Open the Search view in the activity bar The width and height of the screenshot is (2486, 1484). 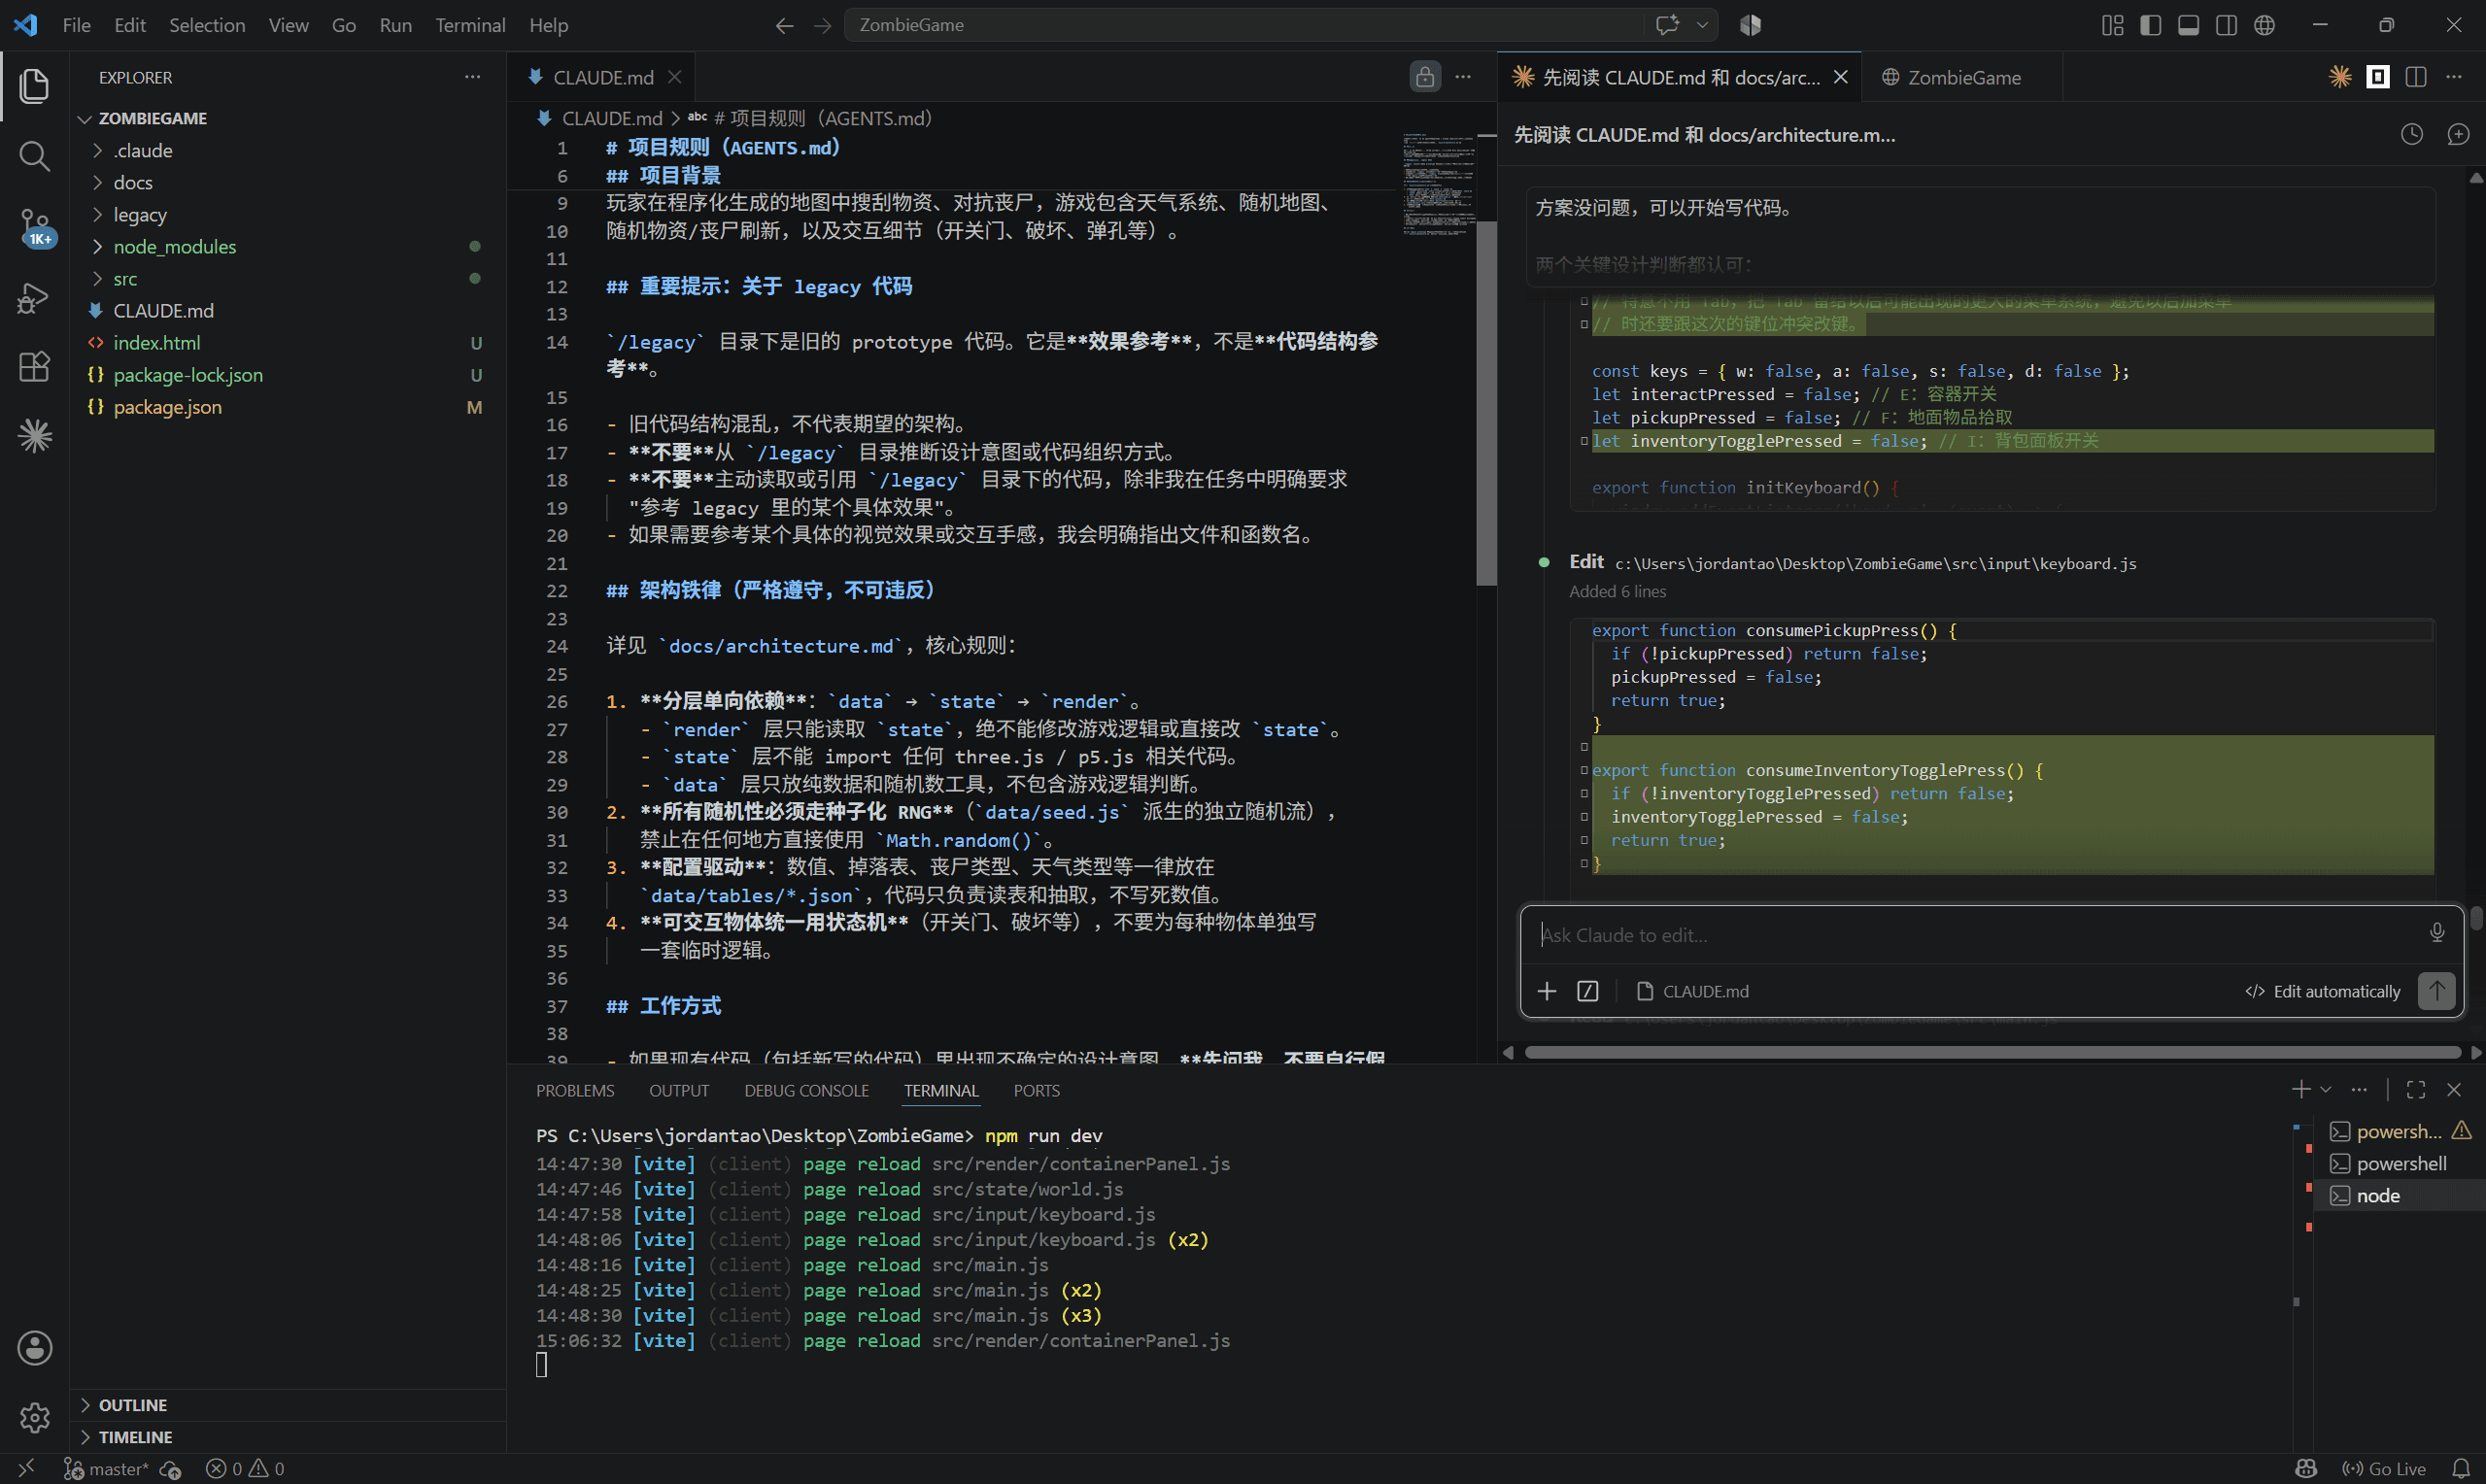(x=34, y=156)
